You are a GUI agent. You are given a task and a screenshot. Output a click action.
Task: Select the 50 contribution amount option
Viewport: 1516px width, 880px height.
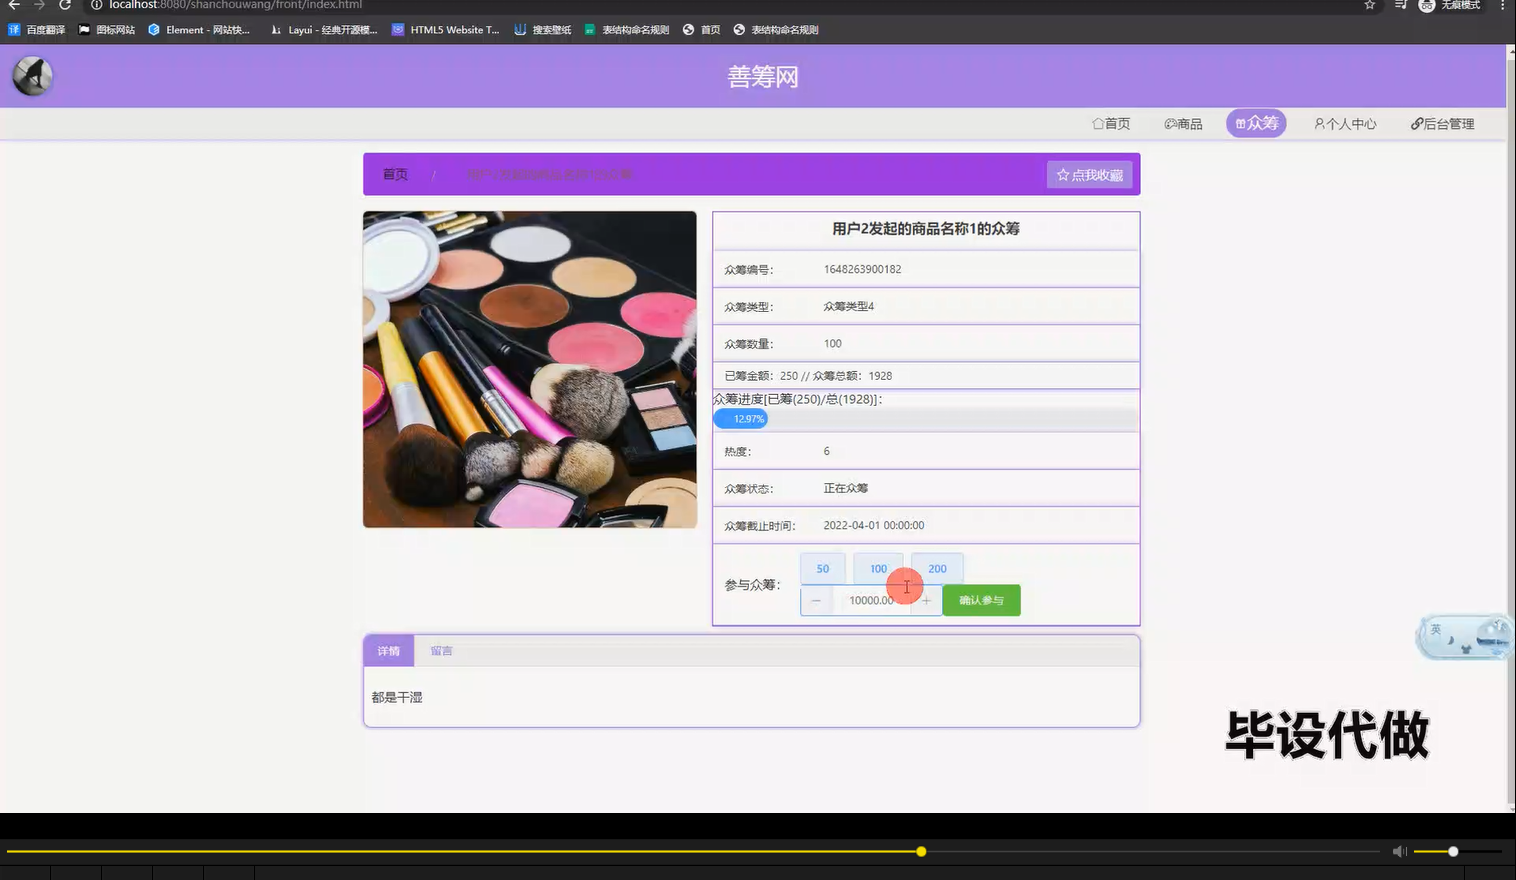(x=821, y=568)
